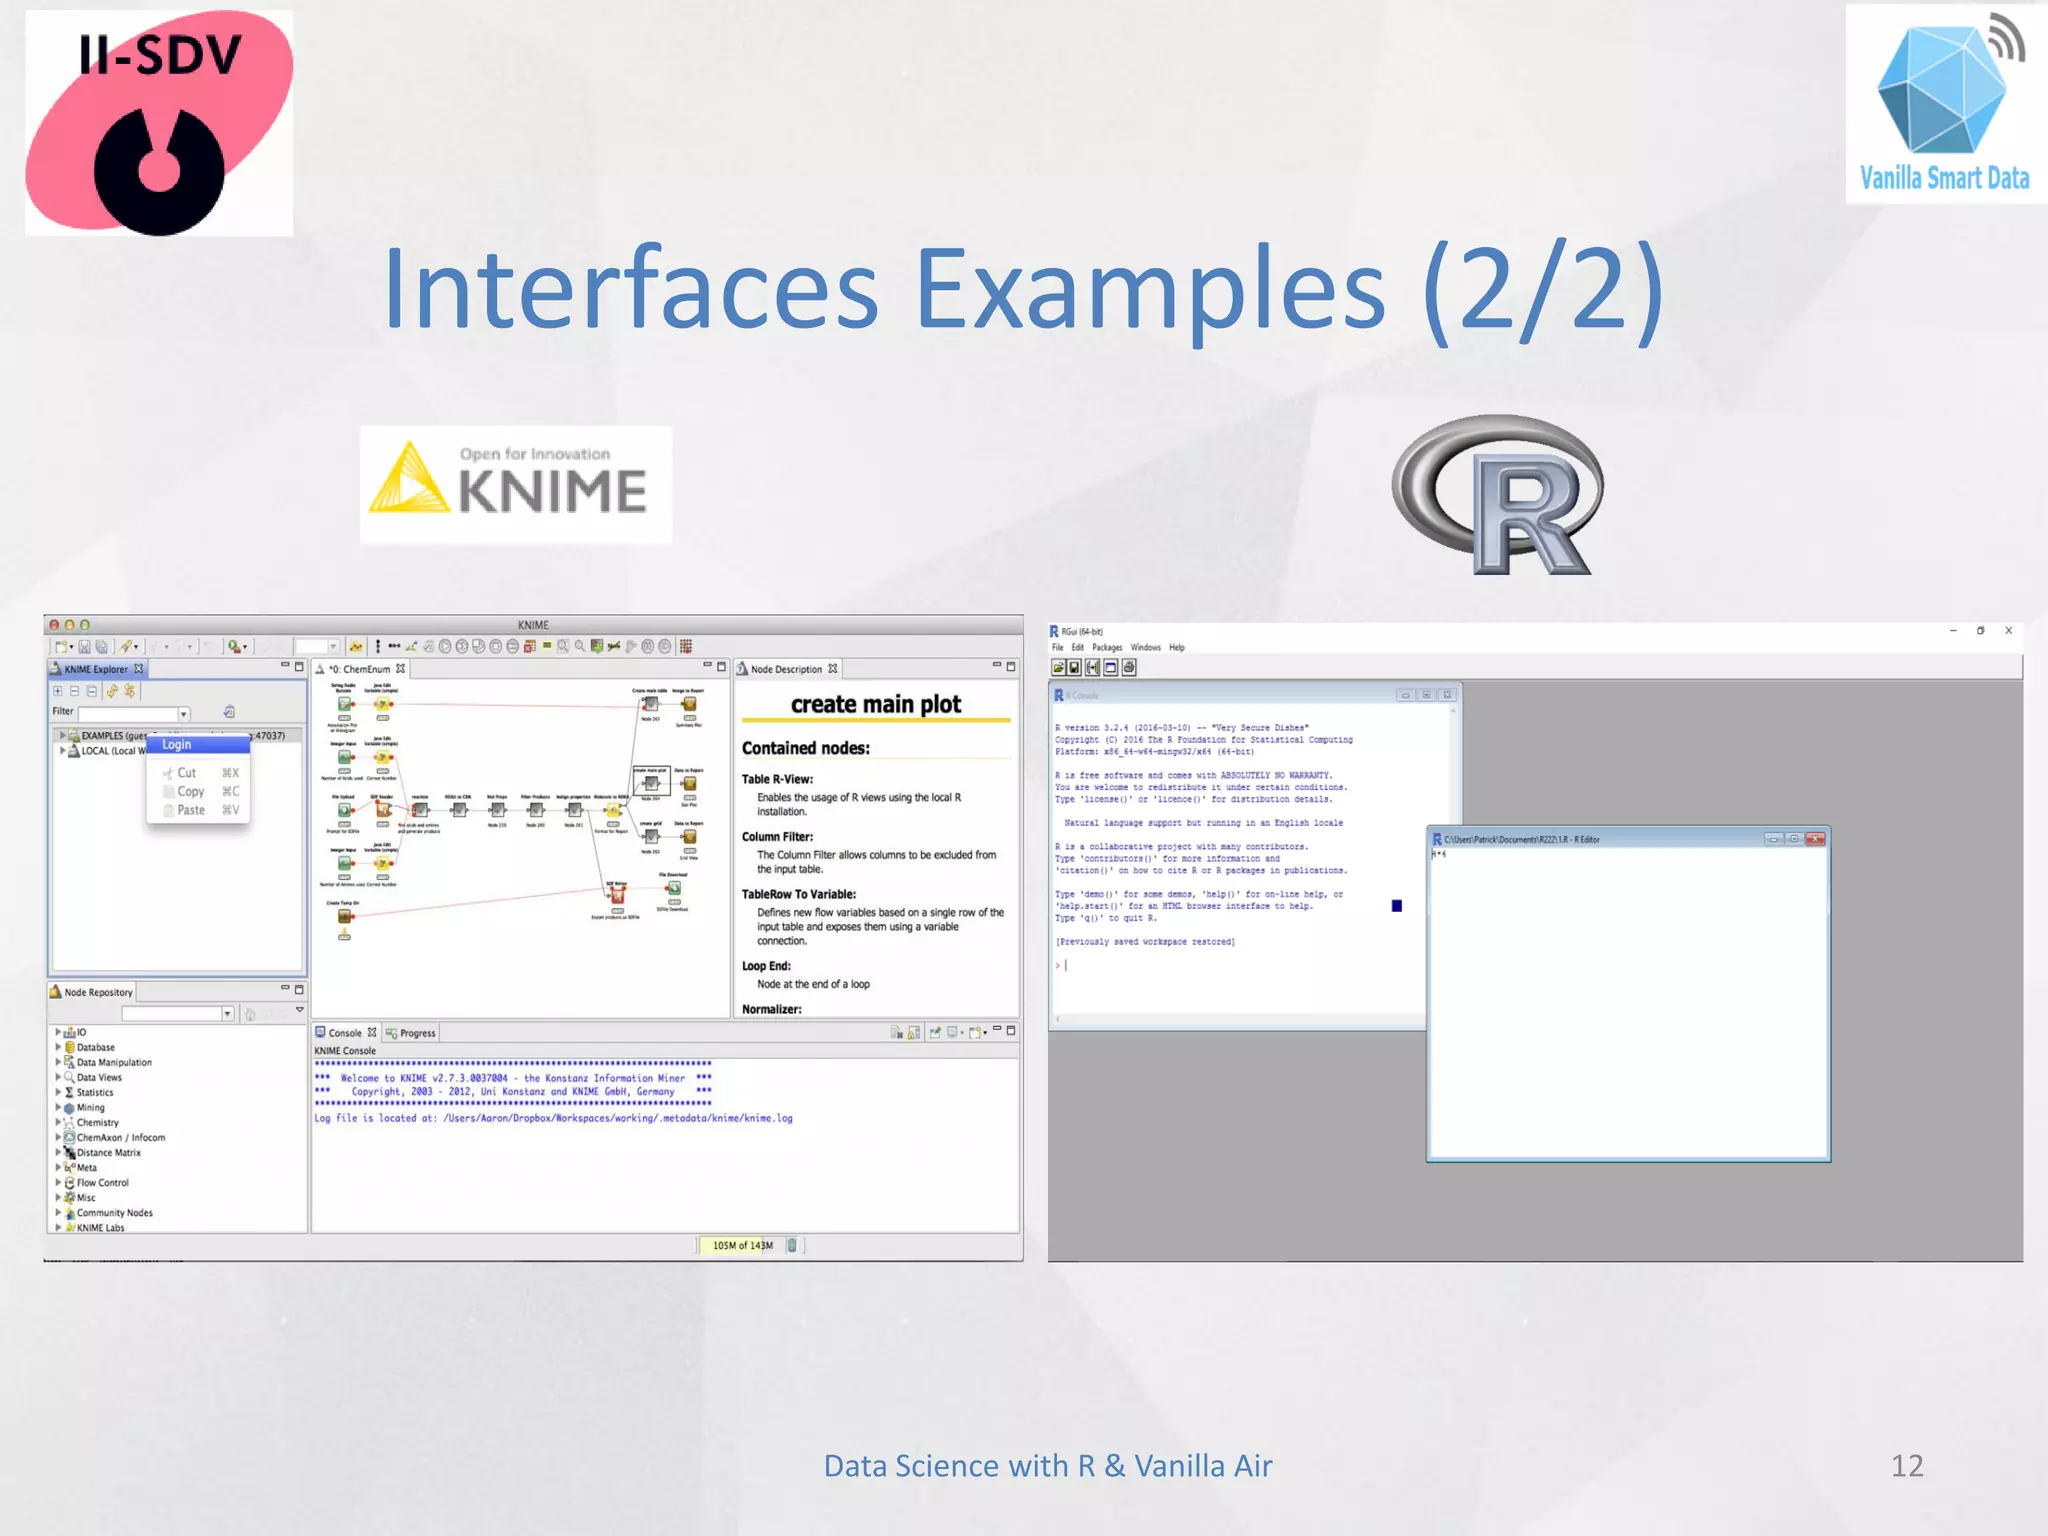
Task: Switch to the Progress tab
Action: 411,1033
